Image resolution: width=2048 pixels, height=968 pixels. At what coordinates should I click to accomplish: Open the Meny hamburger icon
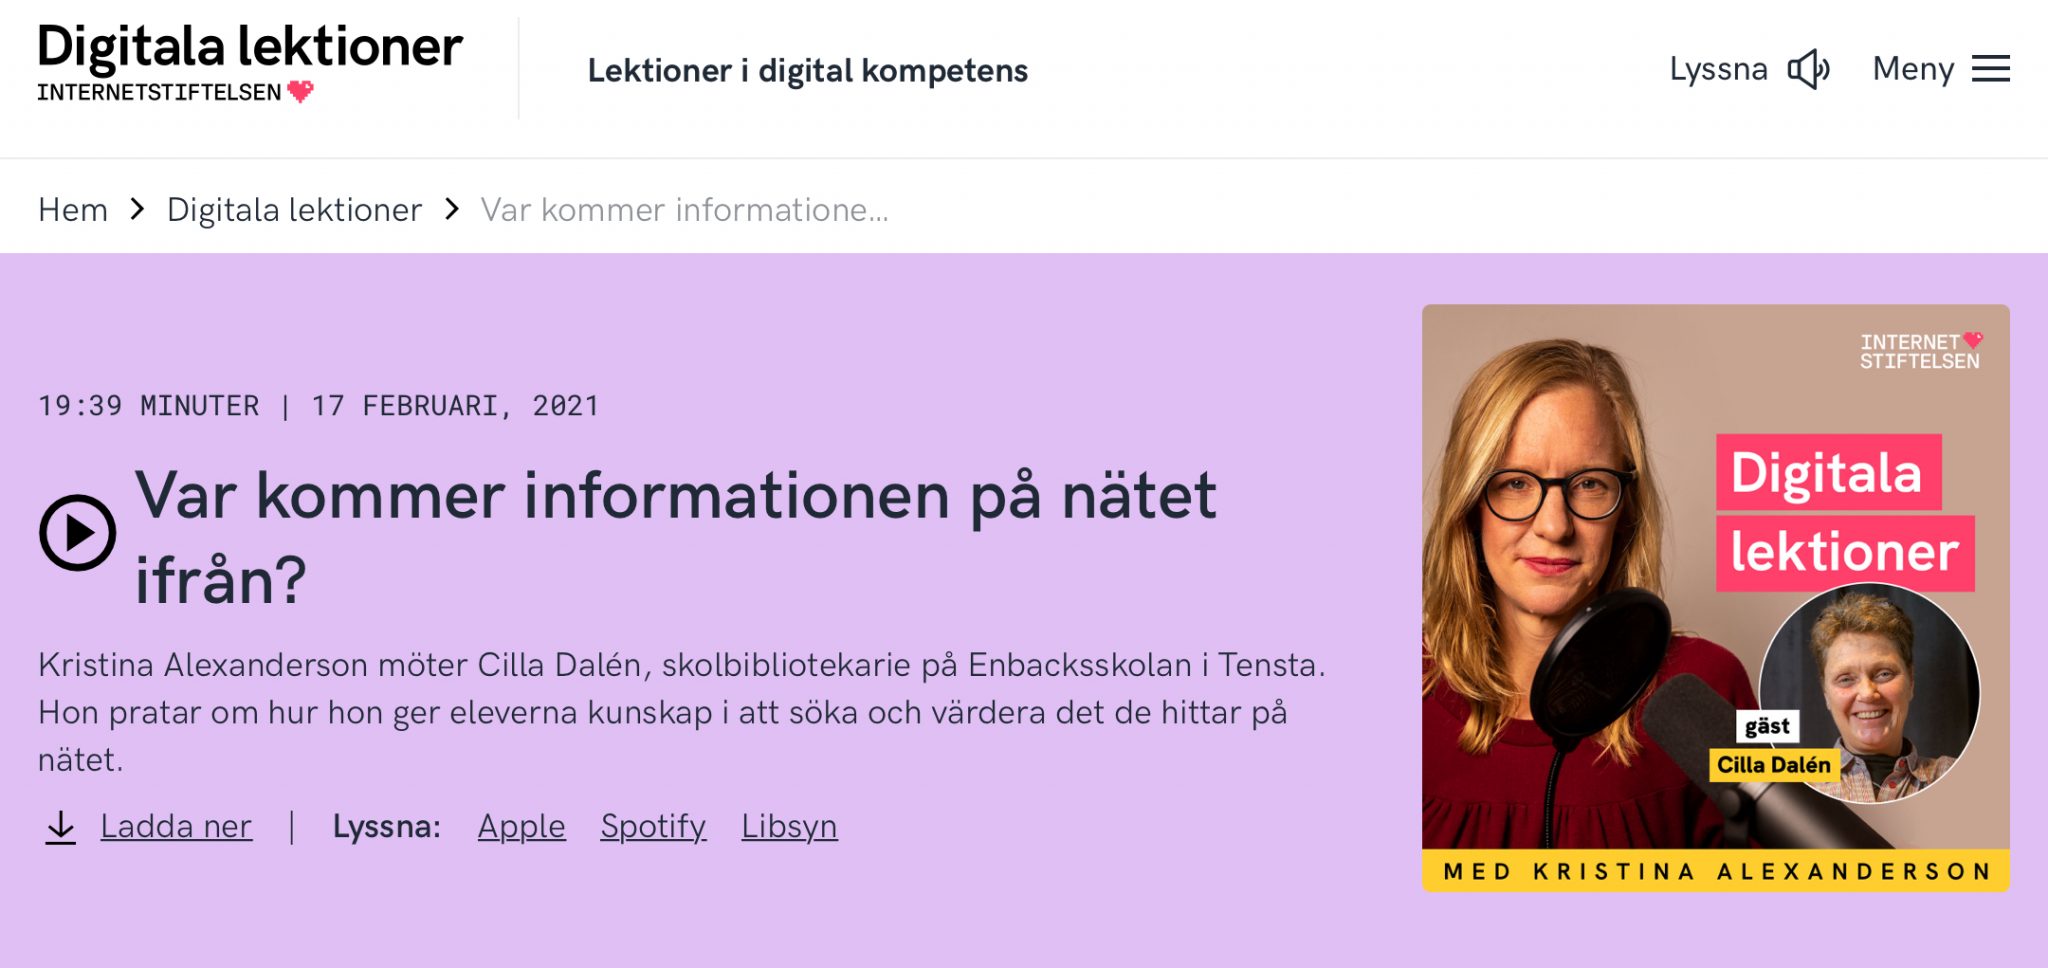point(1990,68)
